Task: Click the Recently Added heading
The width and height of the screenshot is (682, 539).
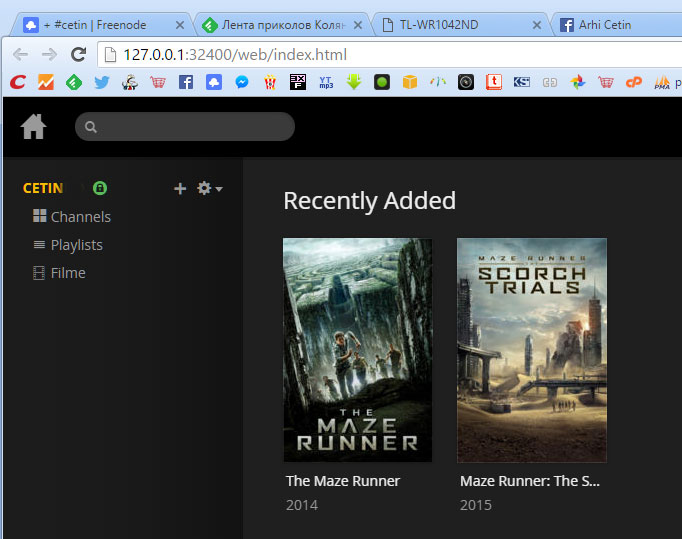Action: point(369,201)
